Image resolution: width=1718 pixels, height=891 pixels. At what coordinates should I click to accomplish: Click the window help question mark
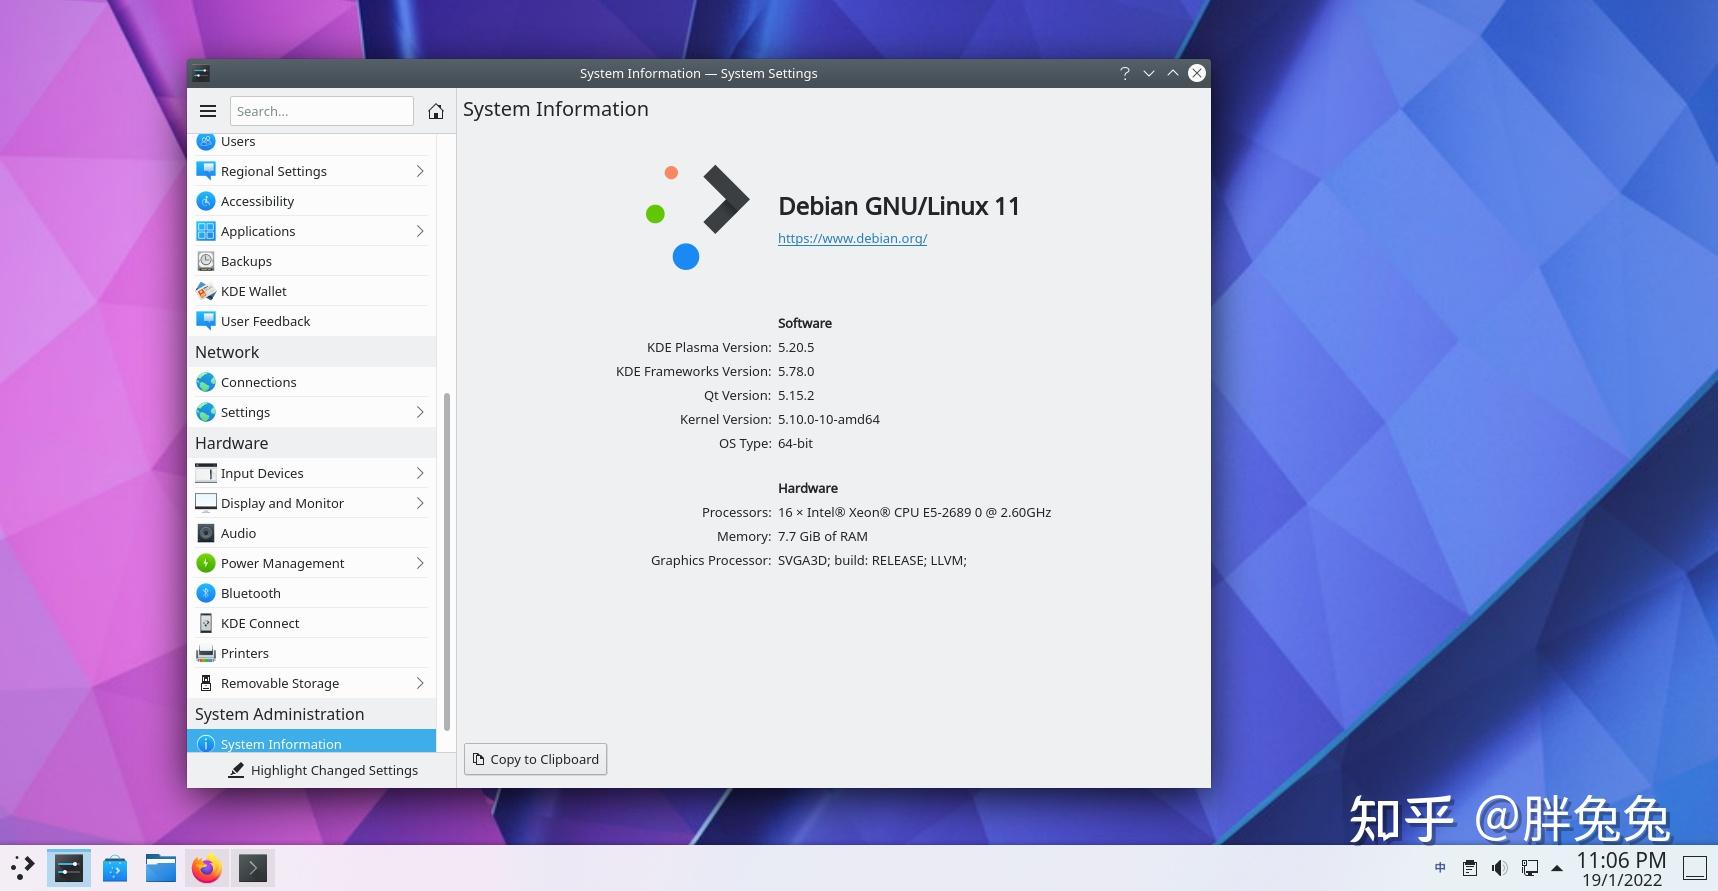point(1125,73)
